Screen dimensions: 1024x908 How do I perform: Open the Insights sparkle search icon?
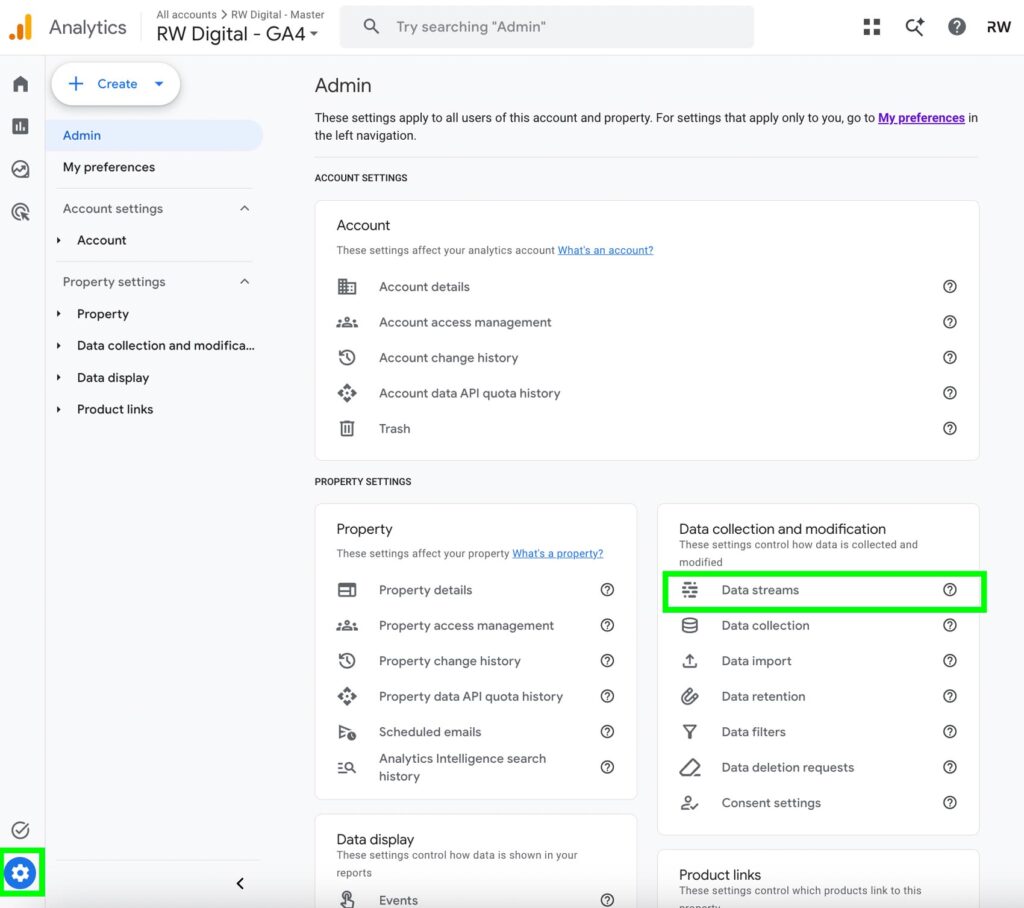point(914,27)
